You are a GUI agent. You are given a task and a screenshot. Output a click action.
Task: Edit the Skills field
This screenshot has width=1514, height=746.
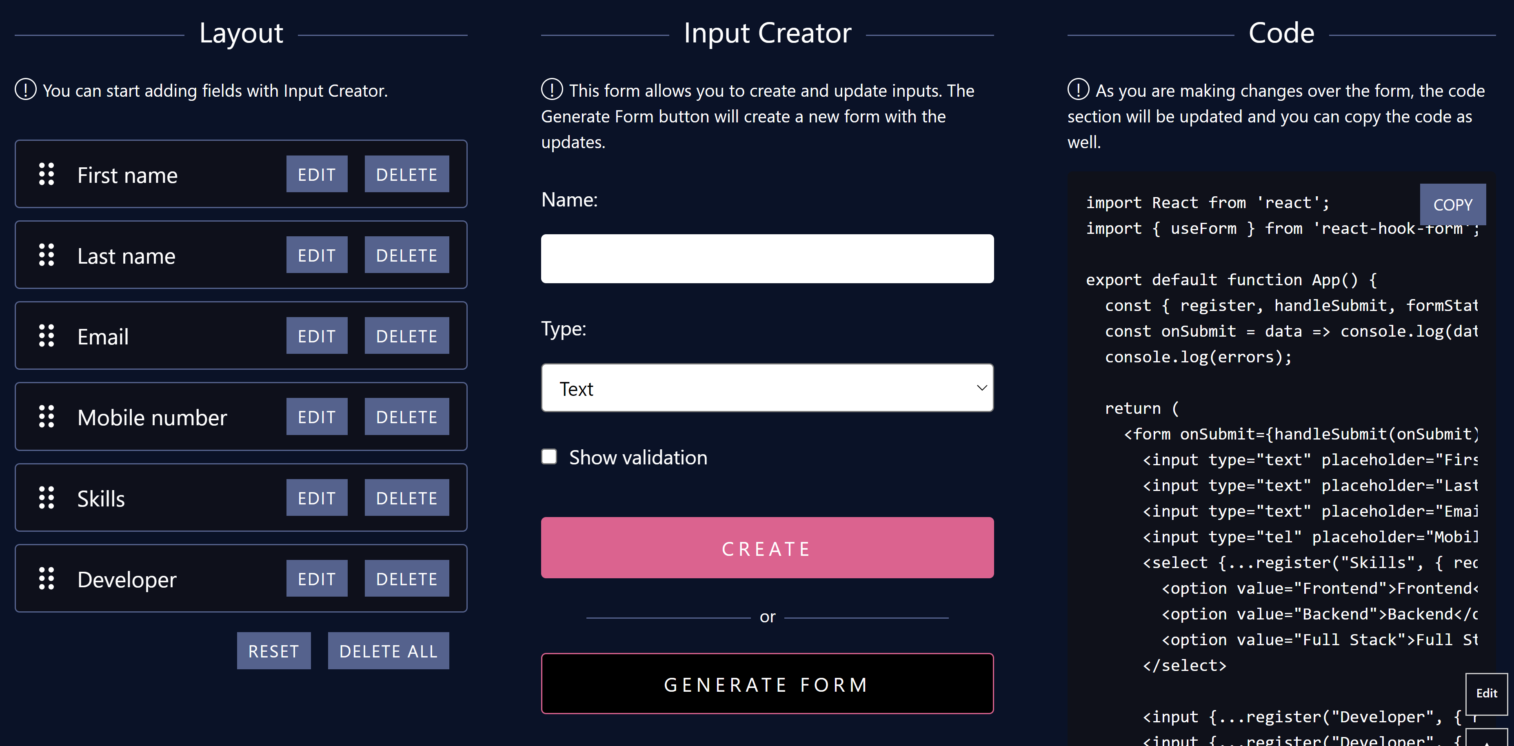317,498
